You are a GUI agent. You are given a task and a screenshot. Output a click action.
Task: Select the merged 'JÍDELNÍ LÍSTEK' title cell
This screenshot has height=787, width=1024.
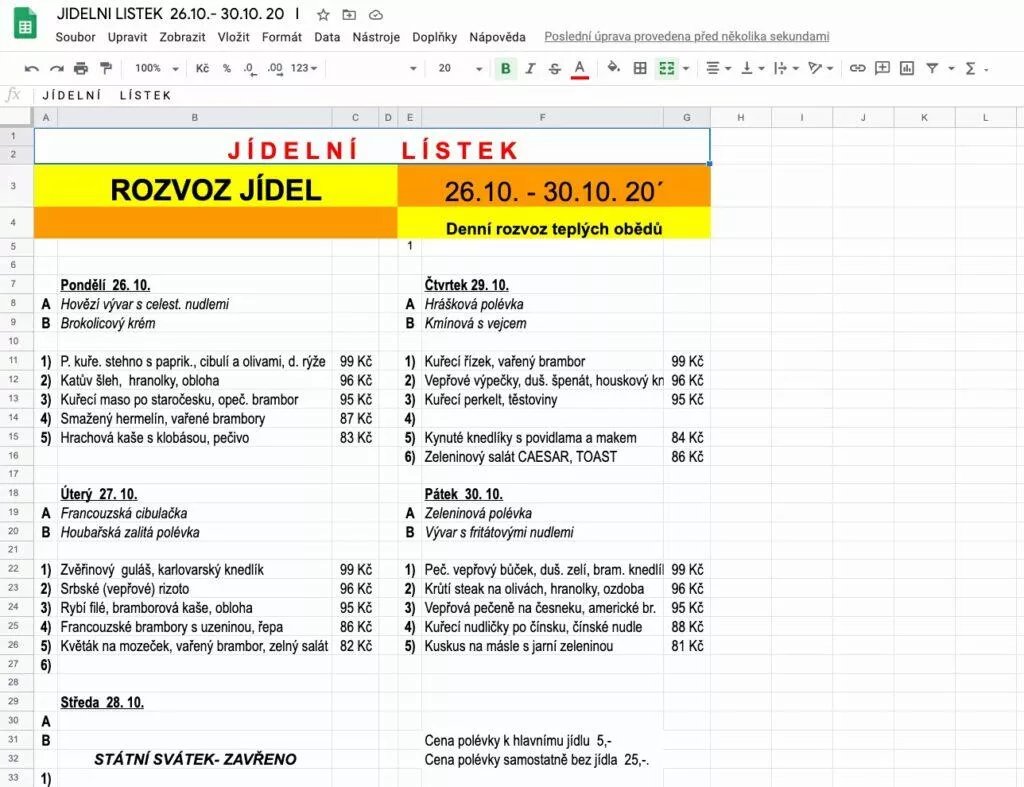coord(372,146)
